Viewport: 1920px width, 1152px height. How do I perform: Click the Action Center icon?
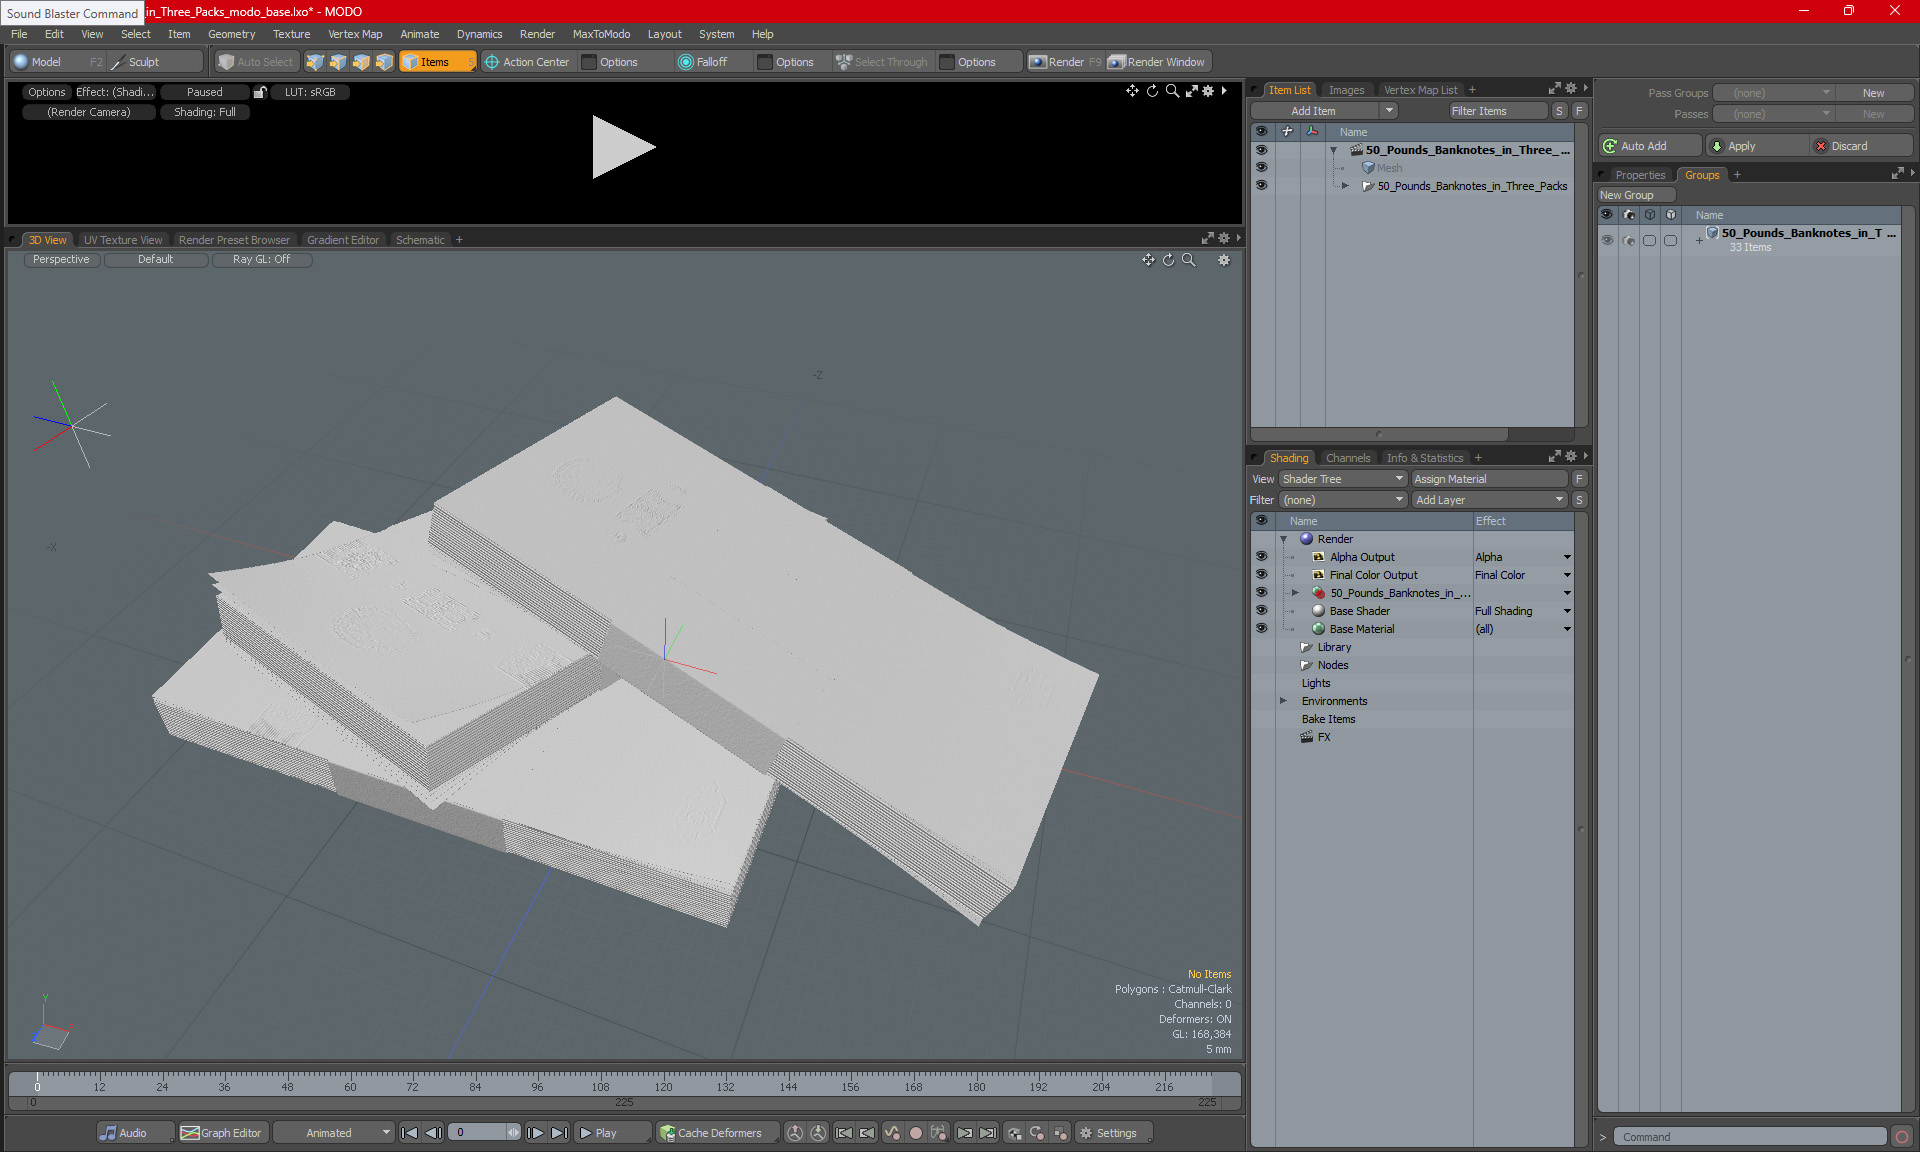click(x=491, y=62)
